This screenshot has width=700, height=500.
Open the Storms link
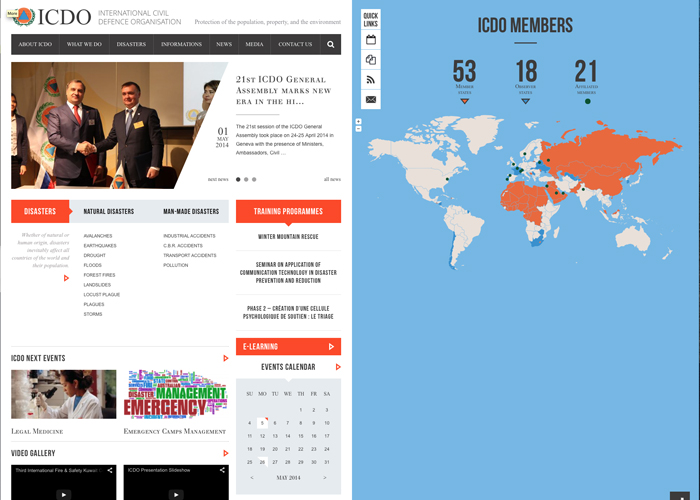pos(93,314)
